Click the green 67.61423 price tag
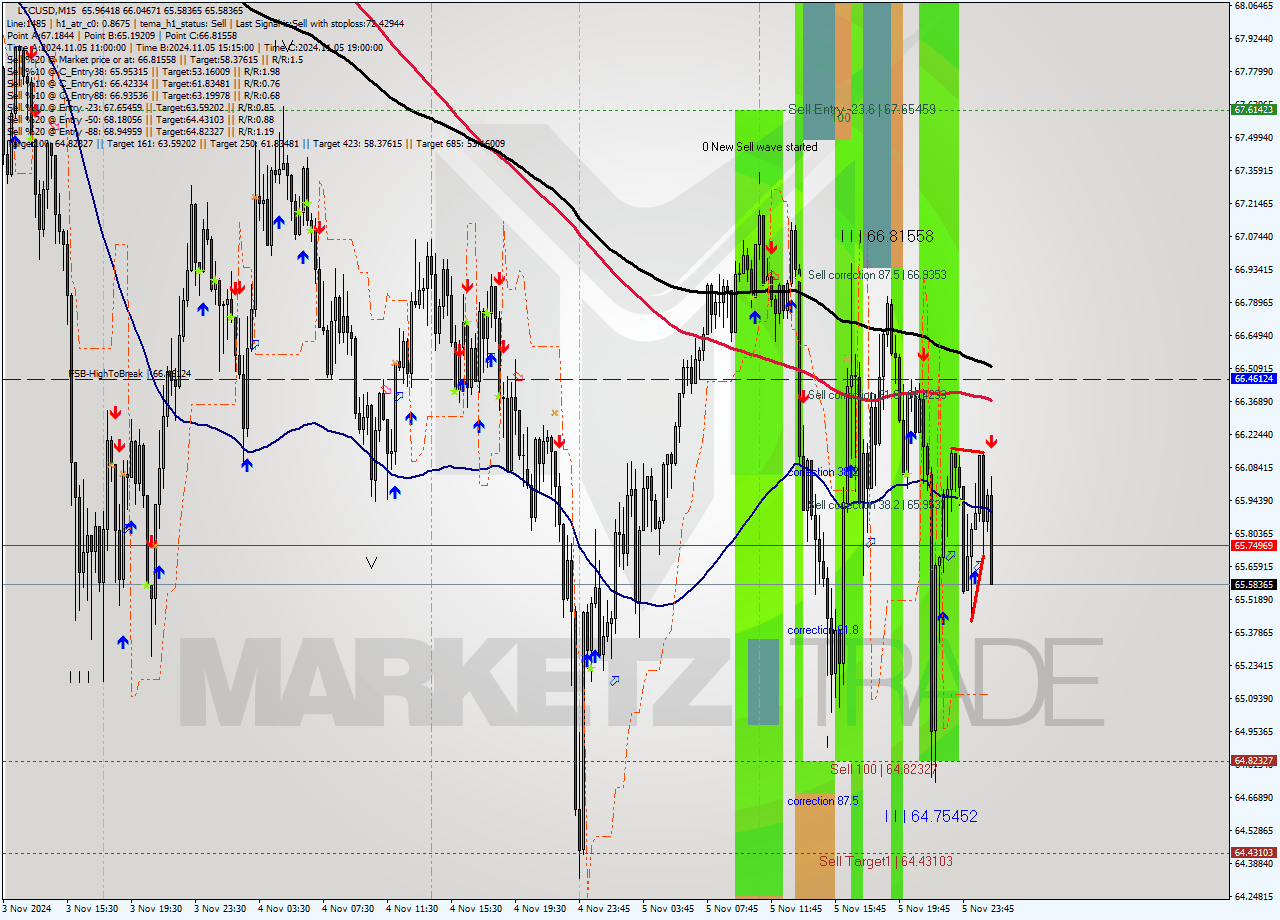Image resolution: width=1280 pixels, height=920 pixels. coord(1254,109)
